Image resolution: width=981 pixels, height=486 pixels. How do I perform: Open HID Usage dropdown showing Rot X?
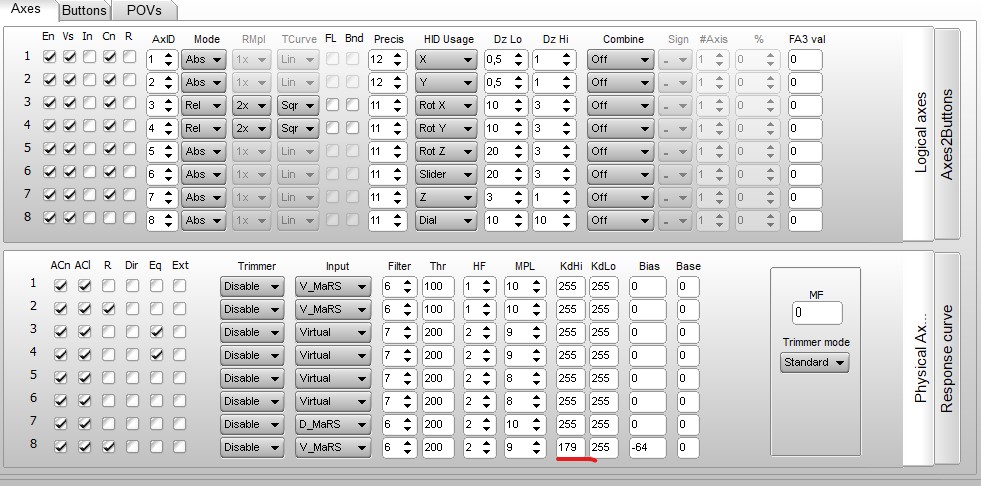[445, 105]
